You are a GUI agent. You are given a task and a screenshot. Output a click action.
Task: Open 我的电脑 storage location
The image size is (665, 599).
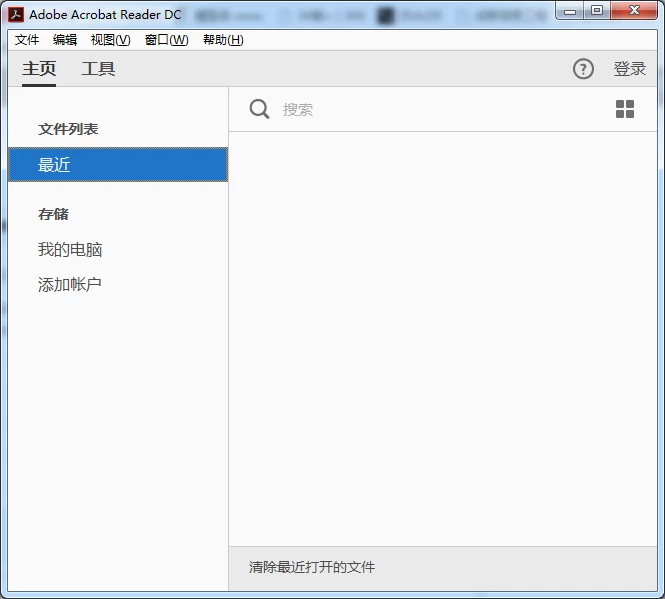tap(70, 249)
